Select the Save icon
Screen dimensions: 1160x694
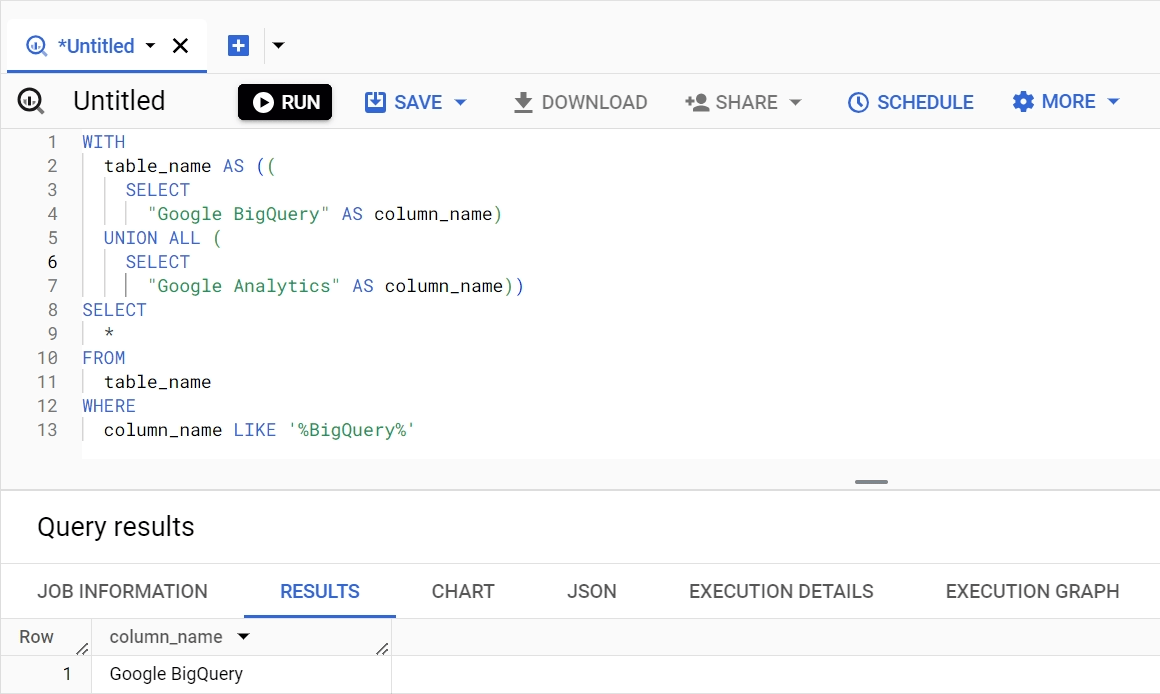click(x=376, y=102)
